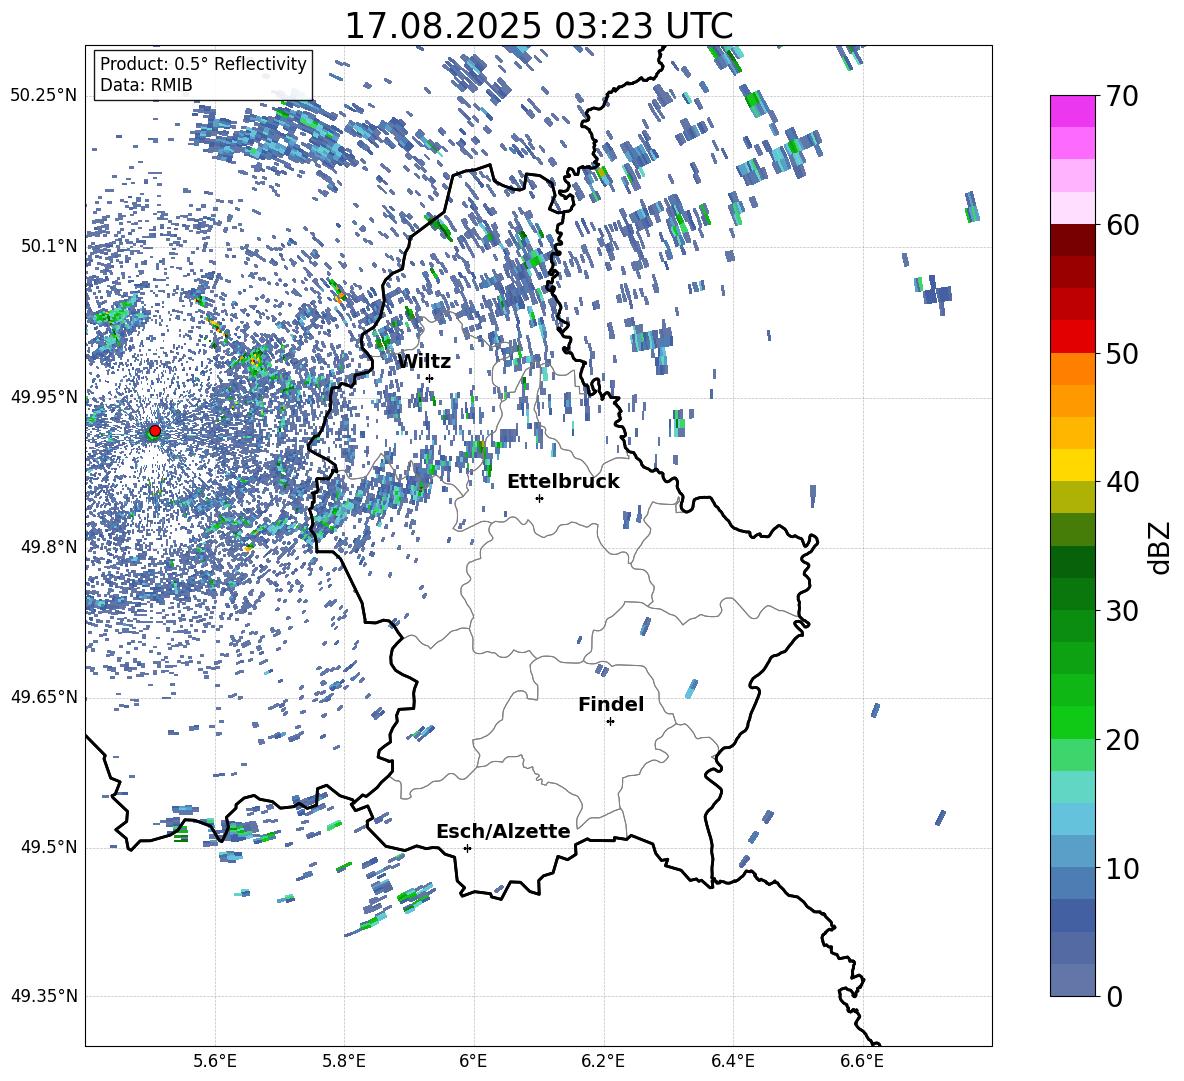Click the 0 tick label on colorbar
The width and height of the screenshot is (1184, 1081).
tap(1114, 997)
